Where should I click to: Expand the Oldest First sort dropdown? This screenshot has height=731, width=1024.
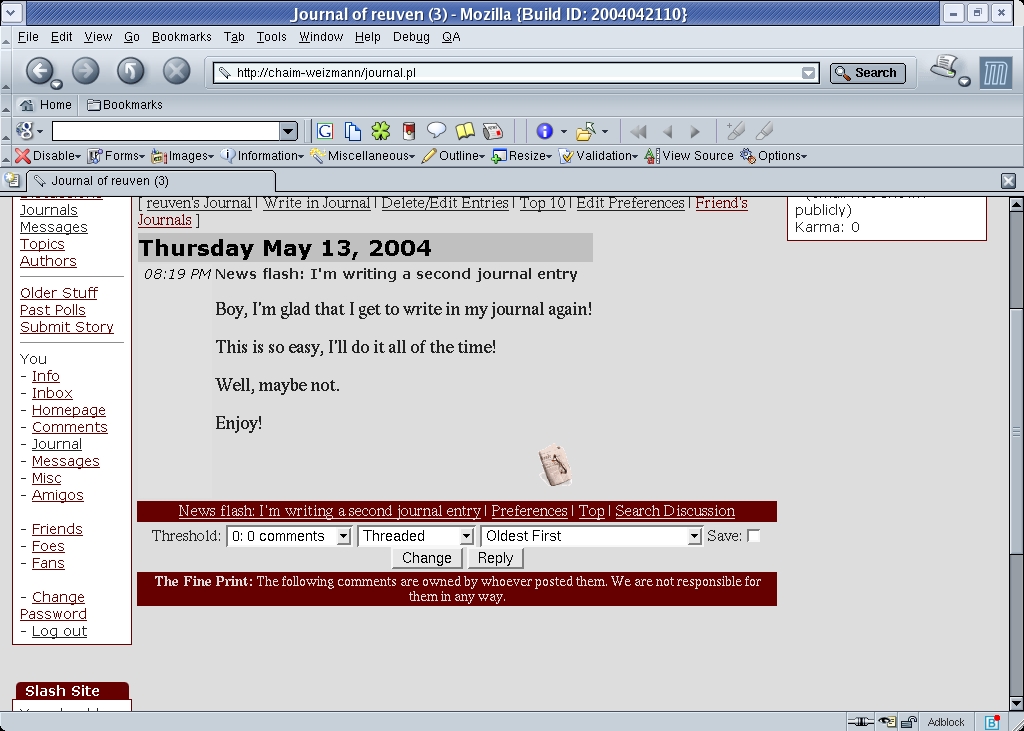coord(592,536)
